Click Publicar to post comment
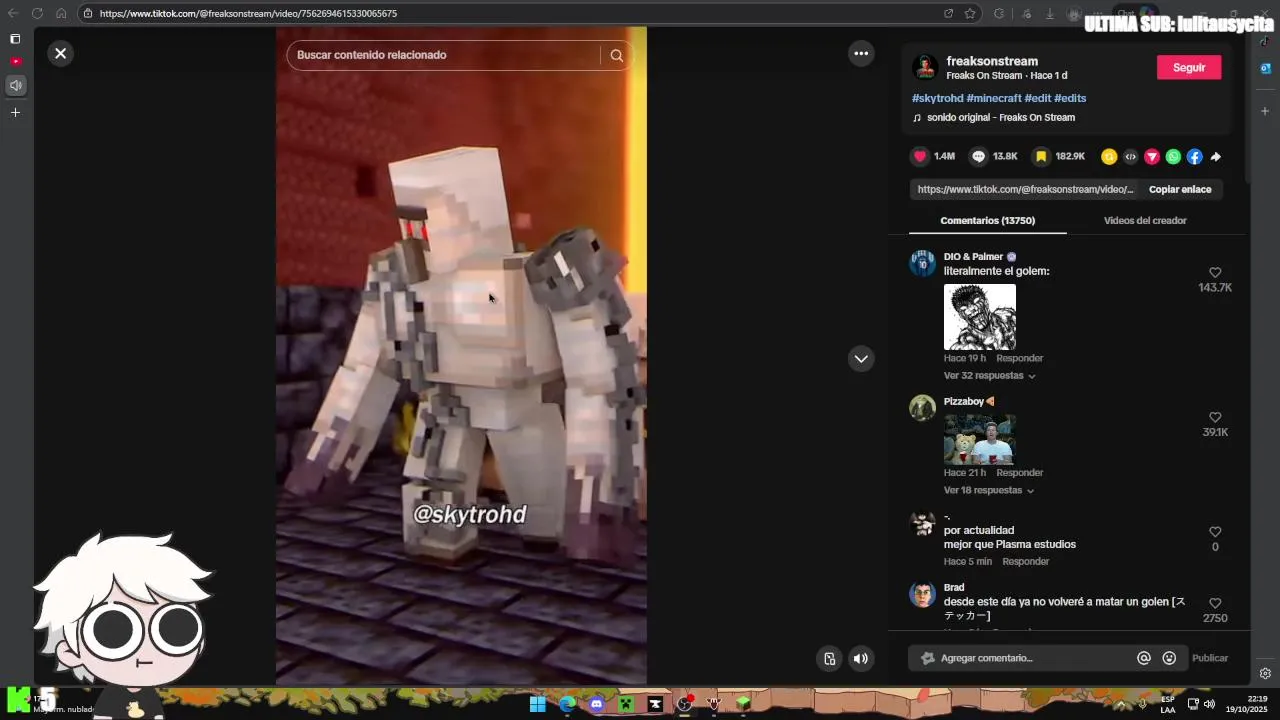This screenshot has height=720, width=1280. pyautogui.click(x=1210, y=658)
